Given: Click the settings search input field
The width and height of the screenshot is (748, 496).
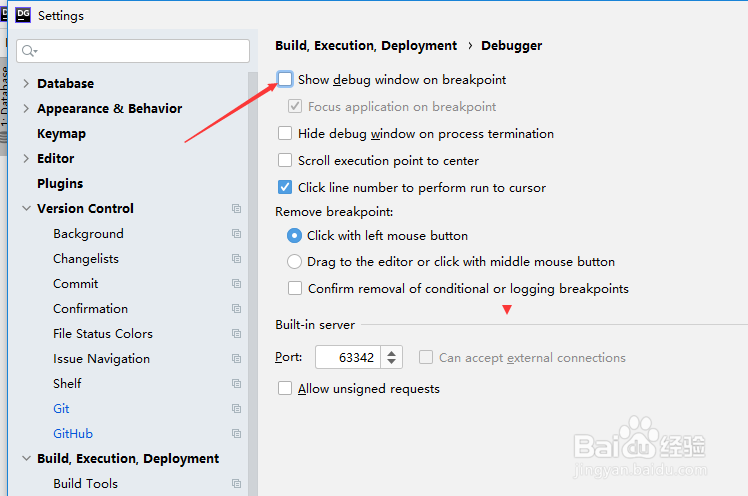Looking at the screenshot, I should pyautogui.click(x=140, y=51).
